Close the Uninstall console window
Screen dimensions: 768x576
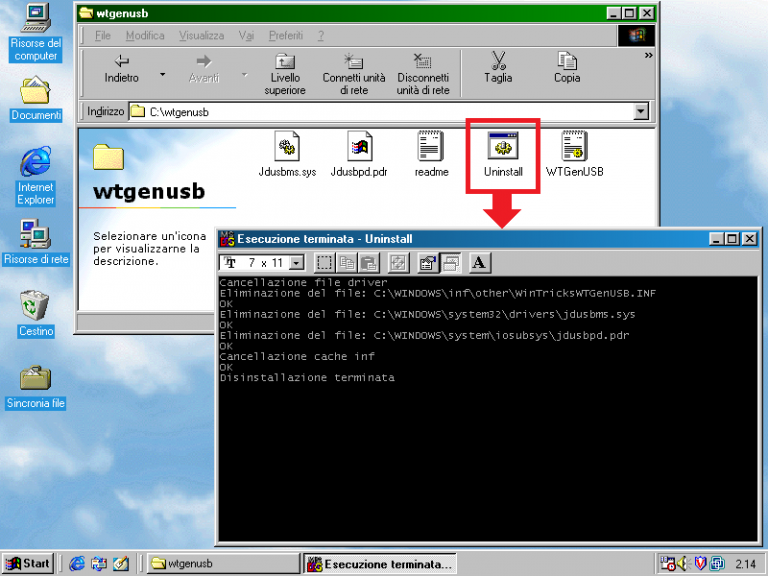point(749,239)
